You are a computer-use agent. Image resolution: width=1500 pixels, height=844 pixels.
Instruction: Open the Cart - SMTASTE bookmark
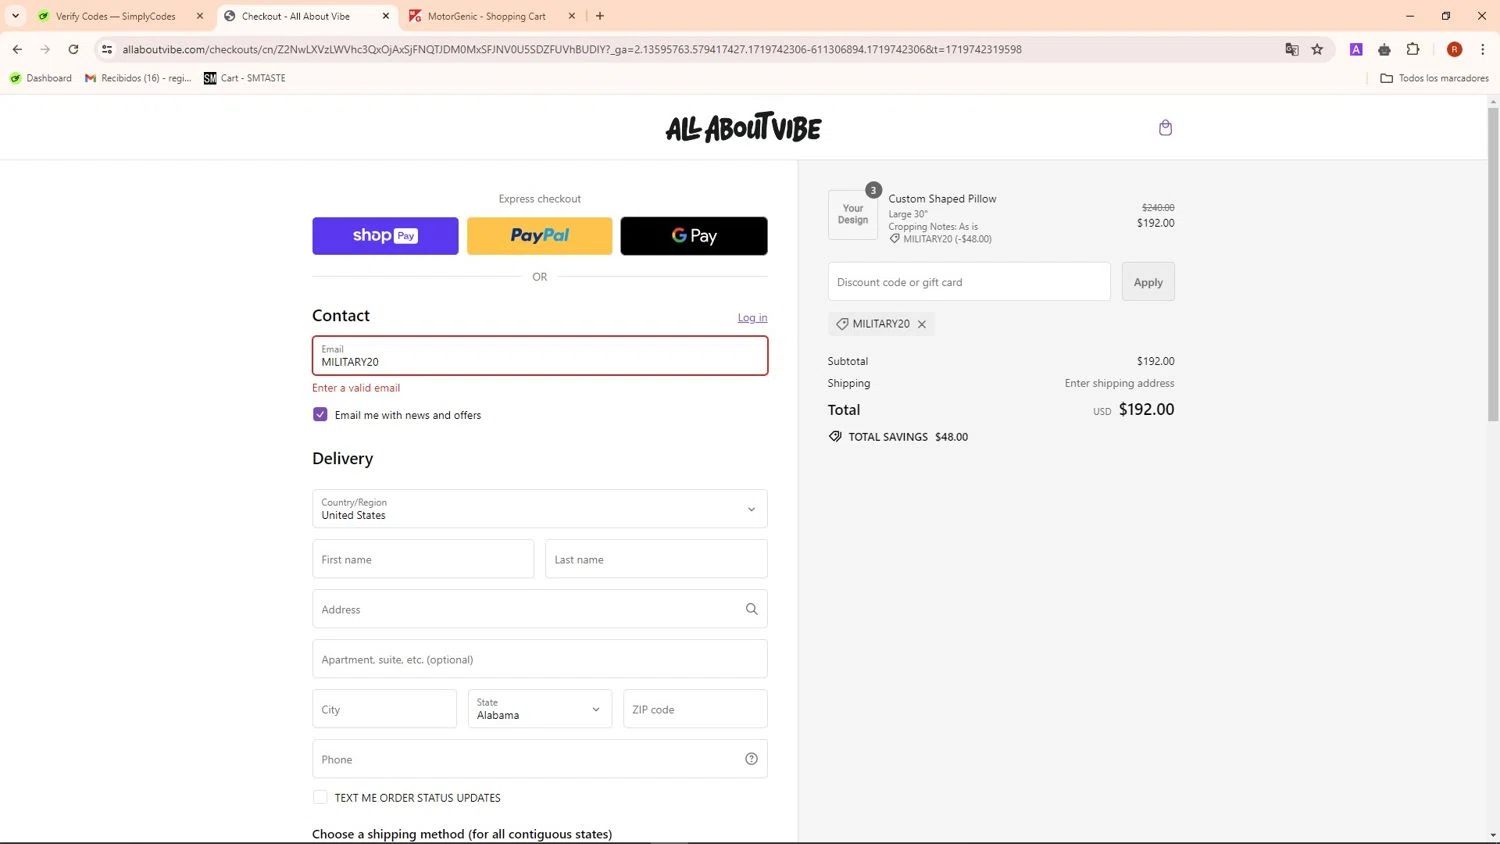(x=245, y=78)
